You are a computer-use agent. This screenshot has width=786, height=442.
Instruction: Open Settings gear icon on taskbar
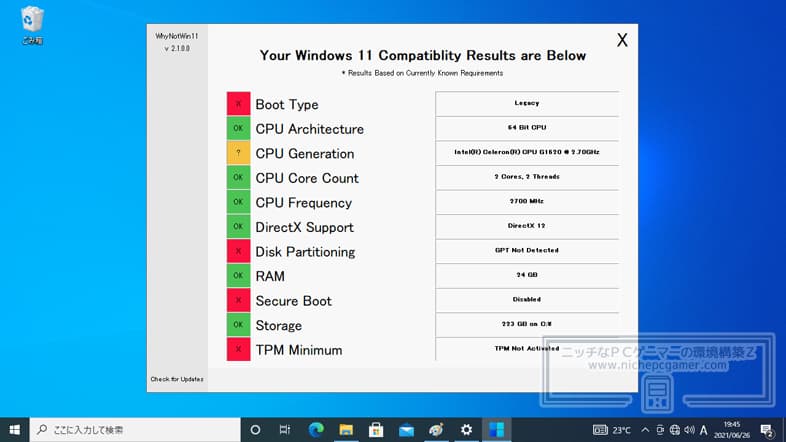coord(466,430)
